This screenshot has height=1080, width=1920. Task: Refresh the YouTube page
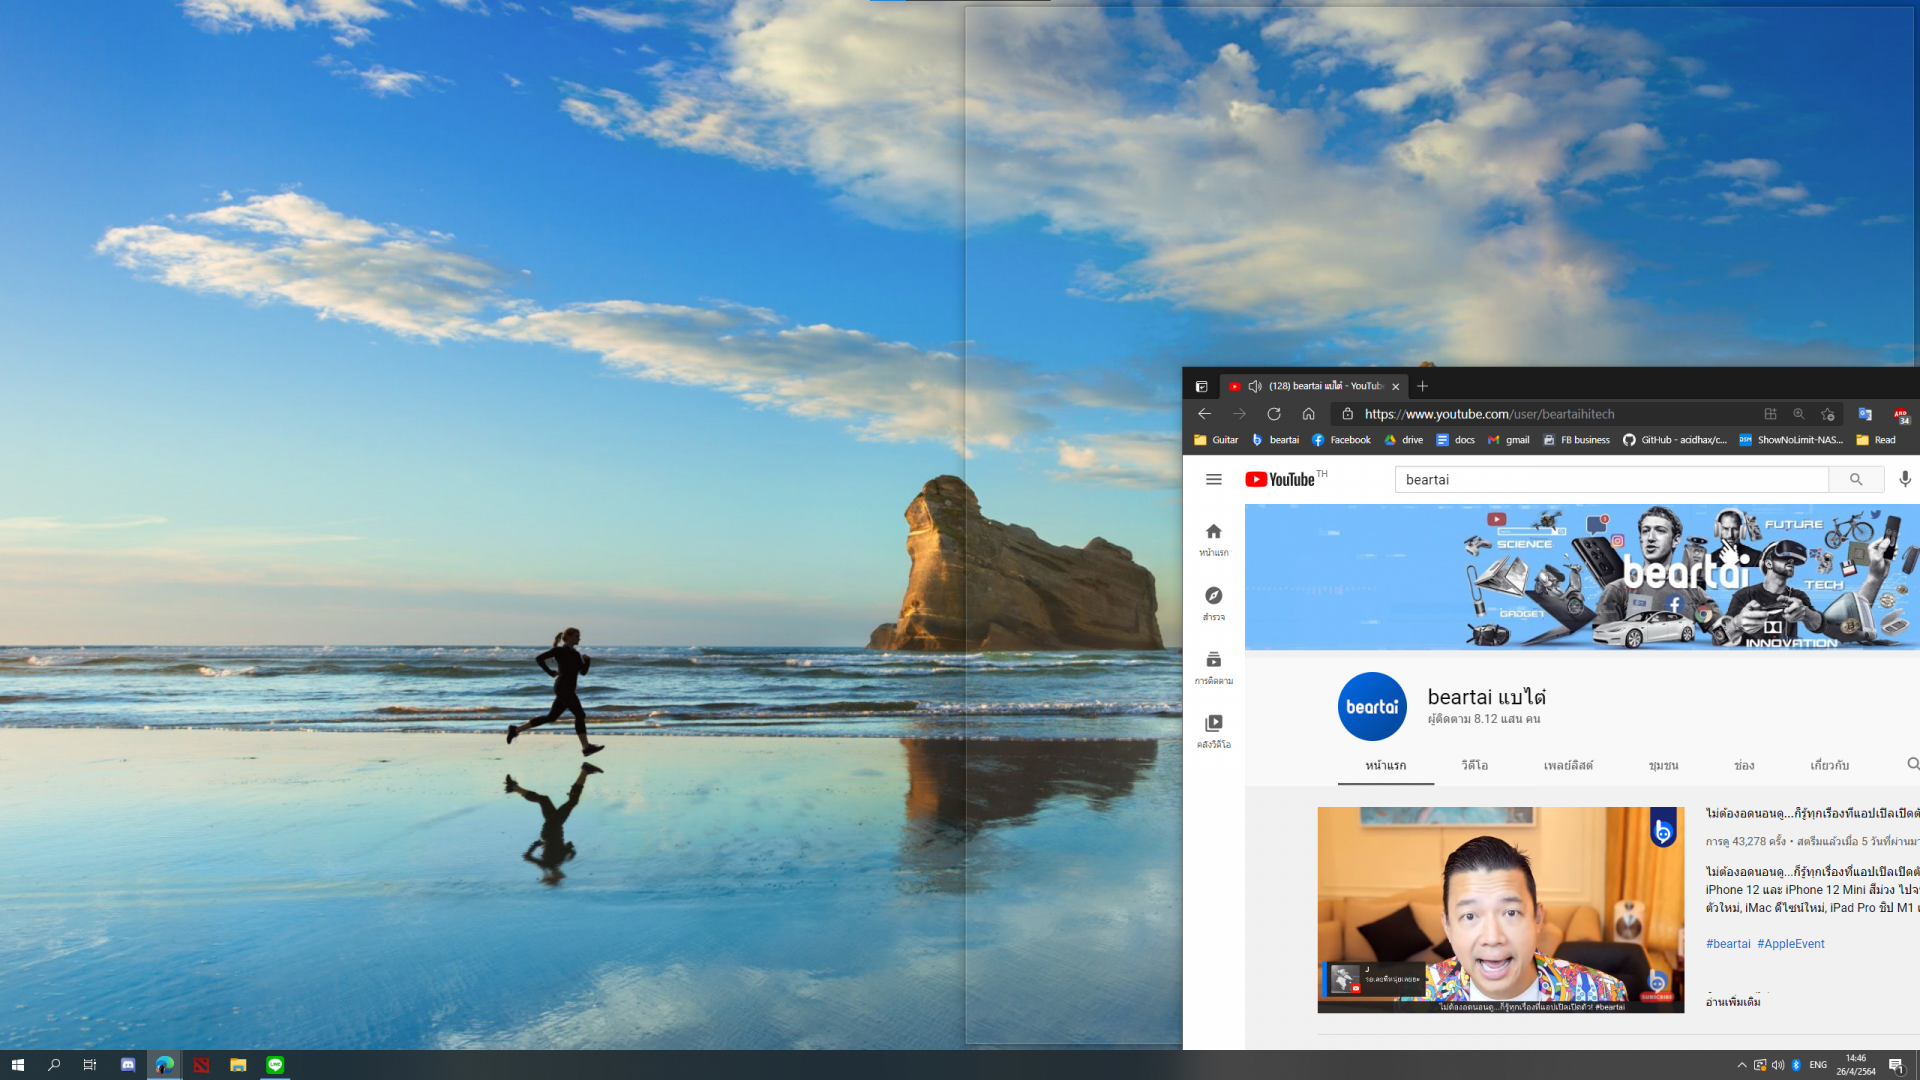1274,414
